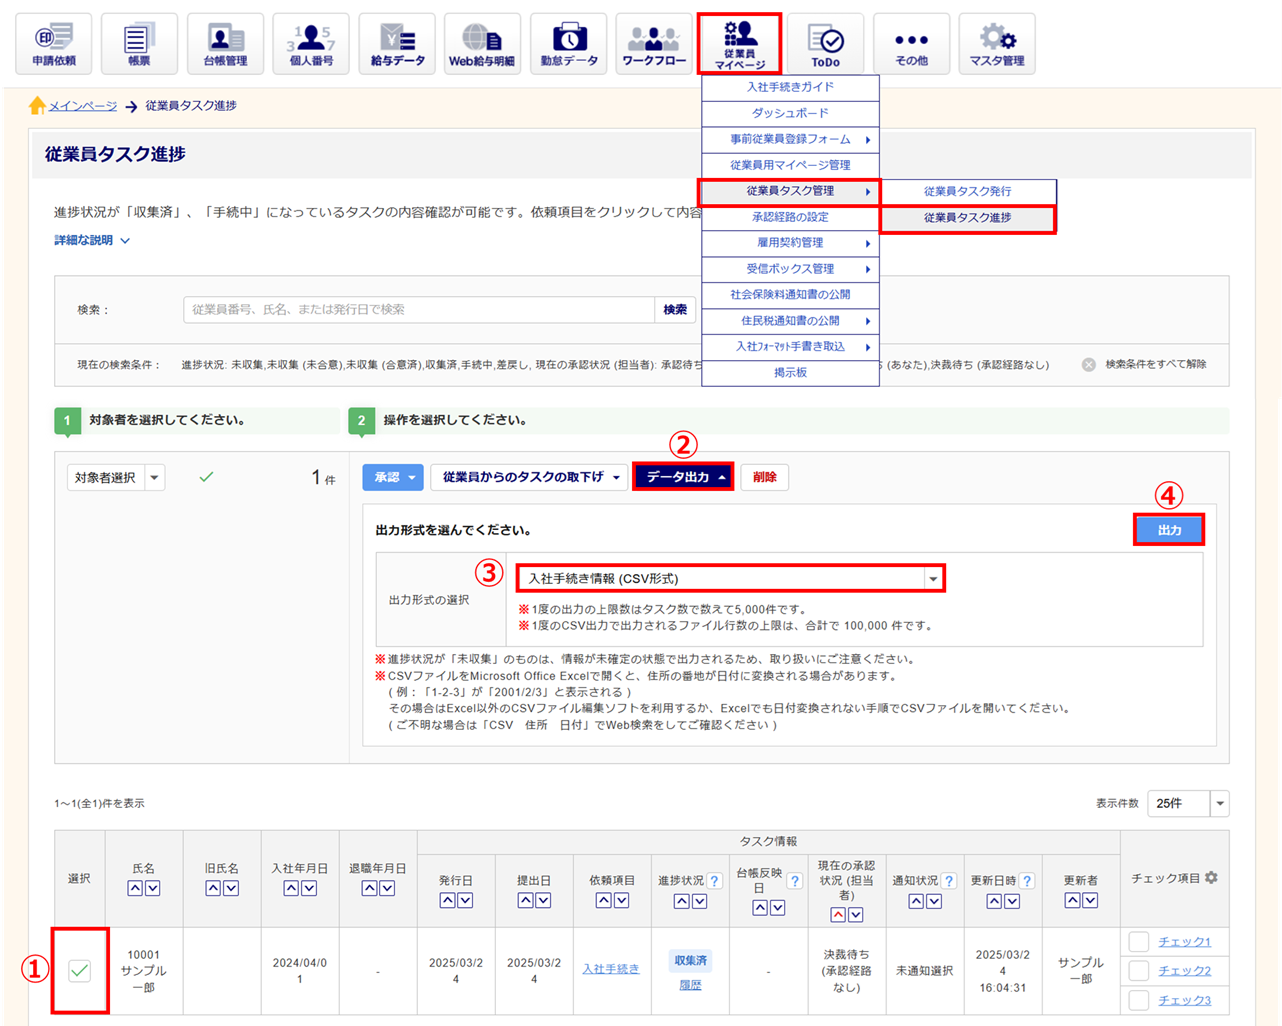This screenshot has width=1282, height=1026.
Task: Select 従業員タスク進捗 in the submenu
Action: 967,218
